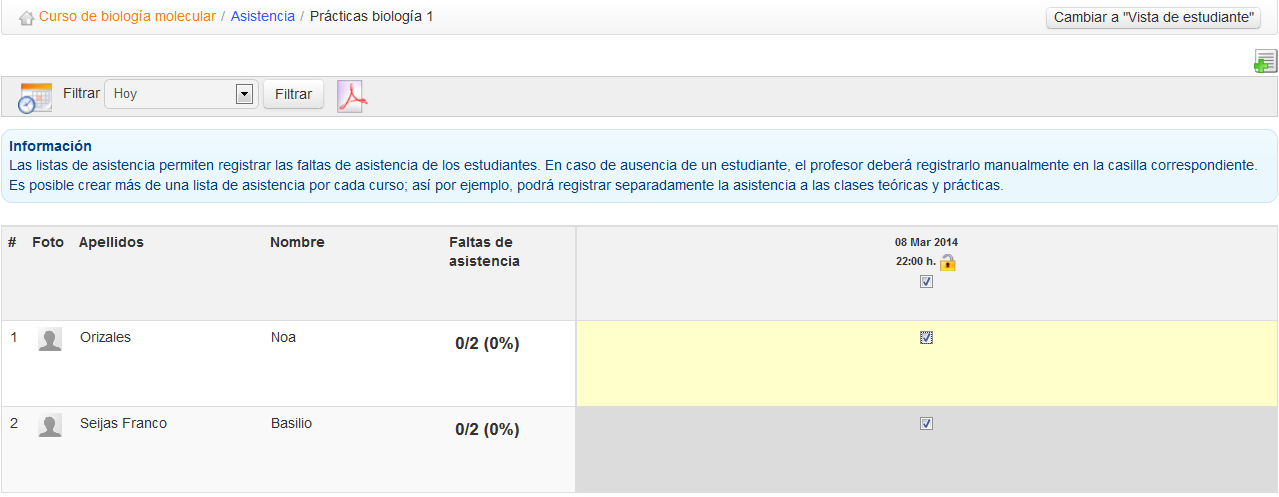Click the Nombre column header
Viewport: 1279px width, 497px height.
pos(297,243)
